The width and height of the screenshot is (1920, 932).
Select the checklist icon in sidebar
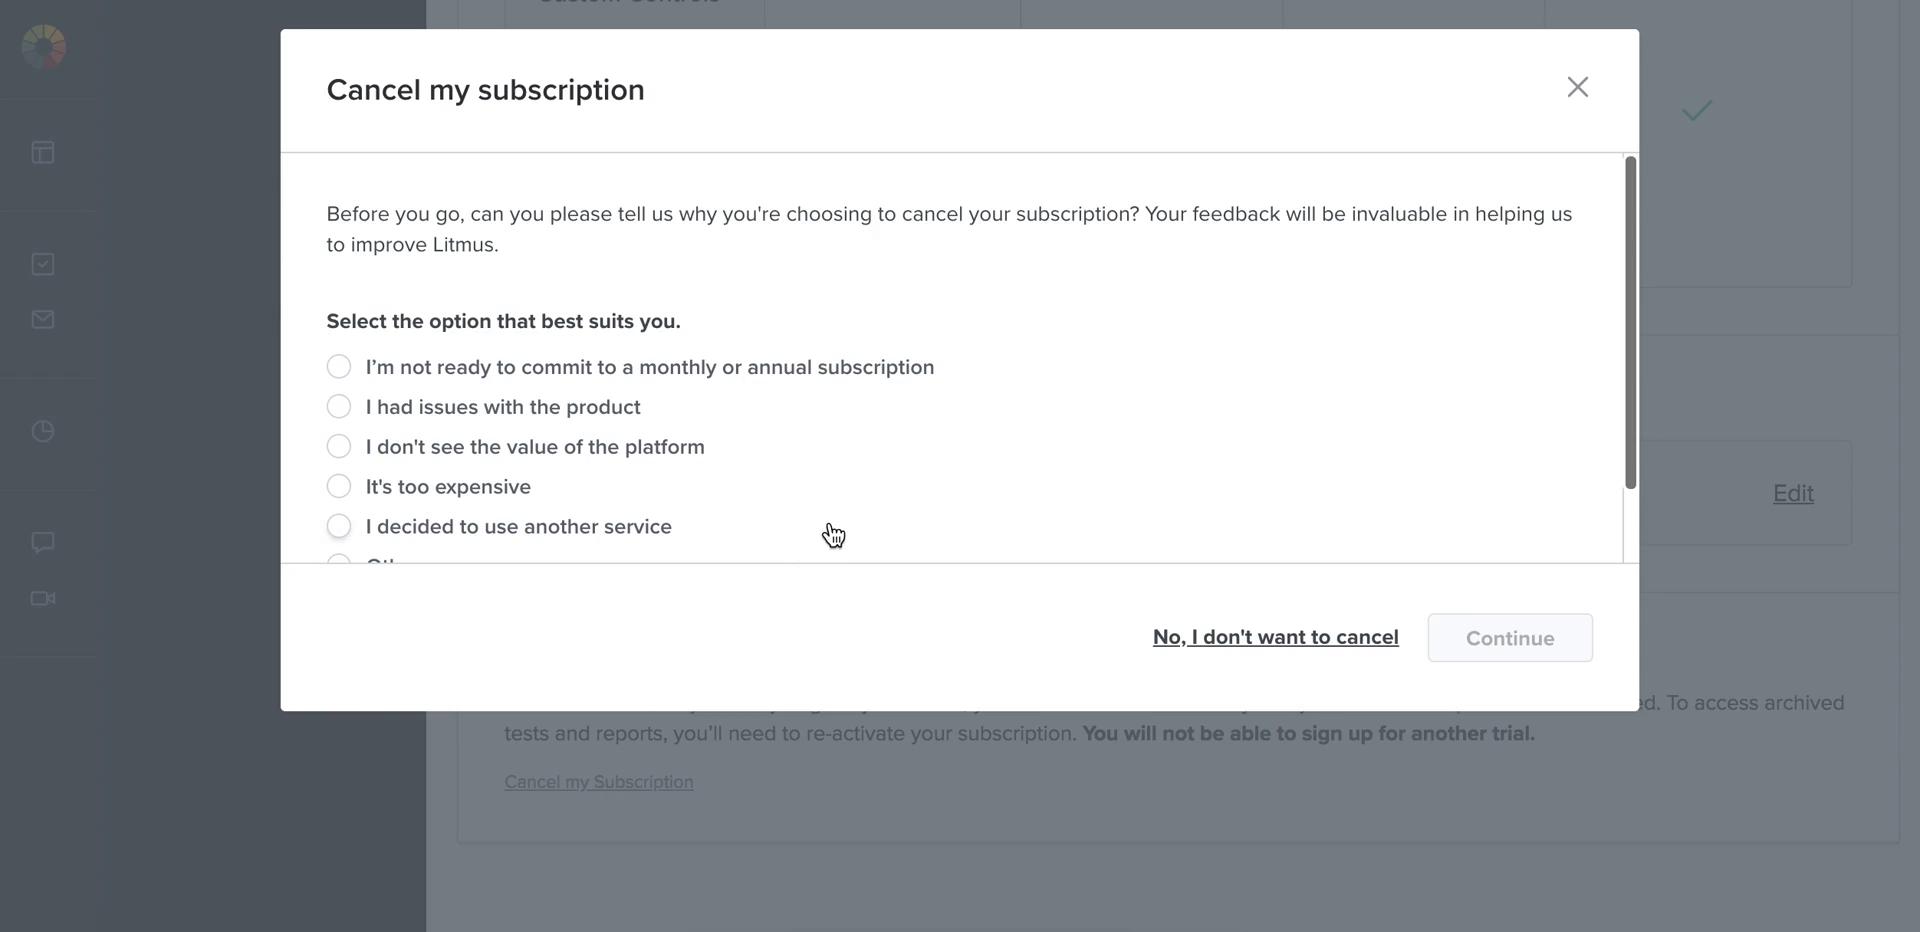coord(42,263)
